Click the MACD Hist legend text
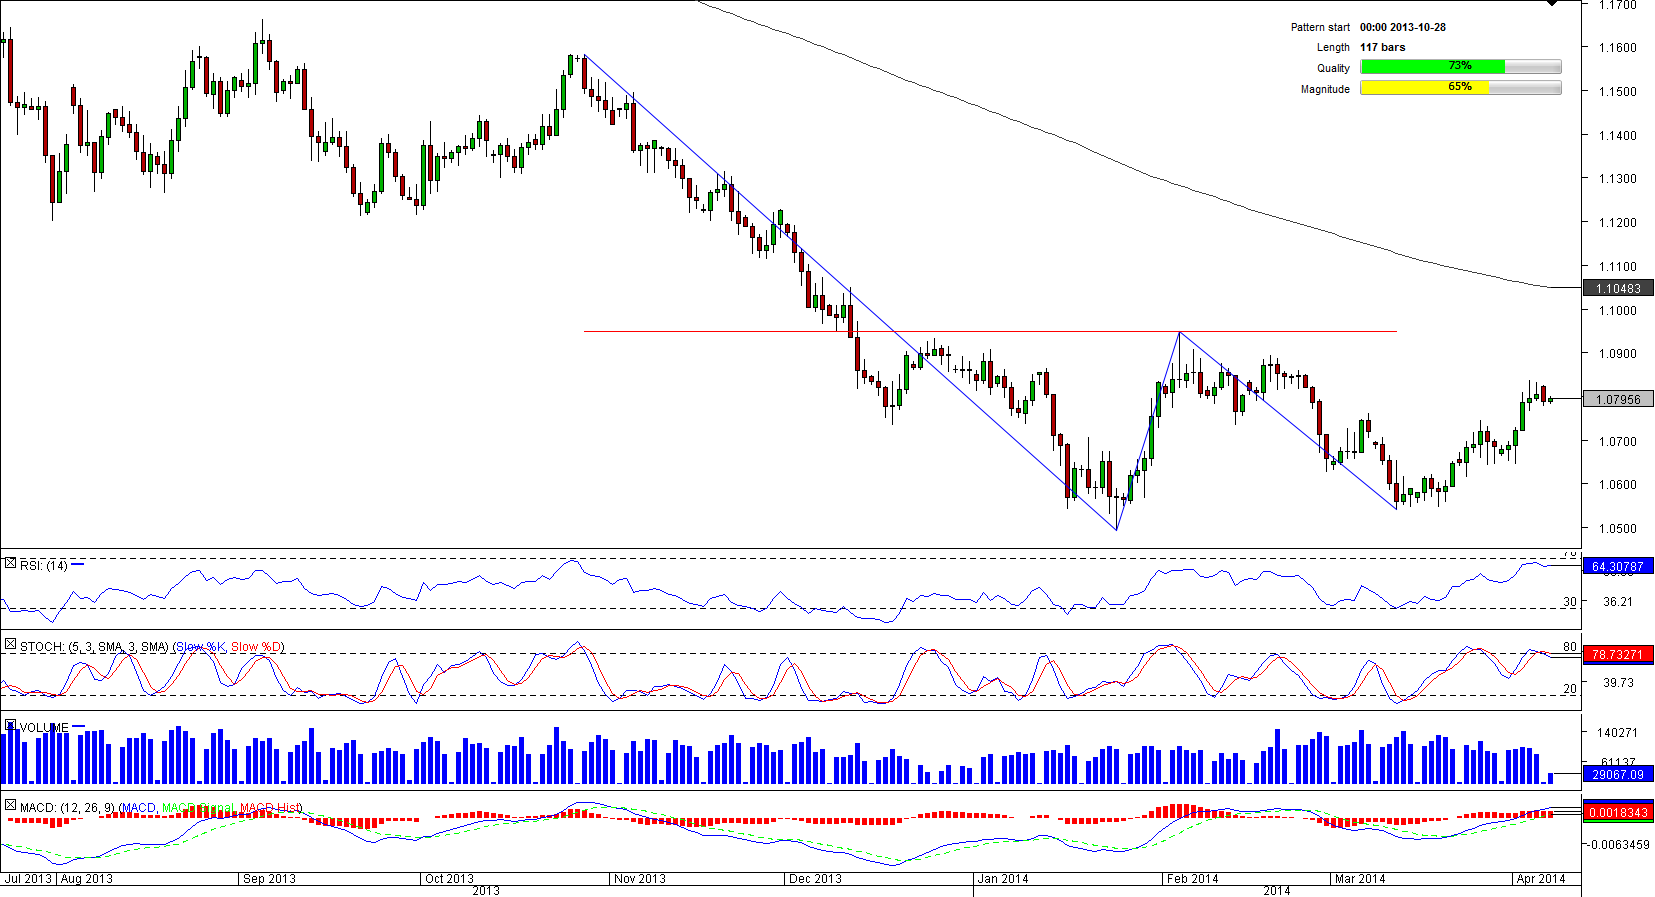The width and height of the screenshot is (1655, 897). point(270,808)
